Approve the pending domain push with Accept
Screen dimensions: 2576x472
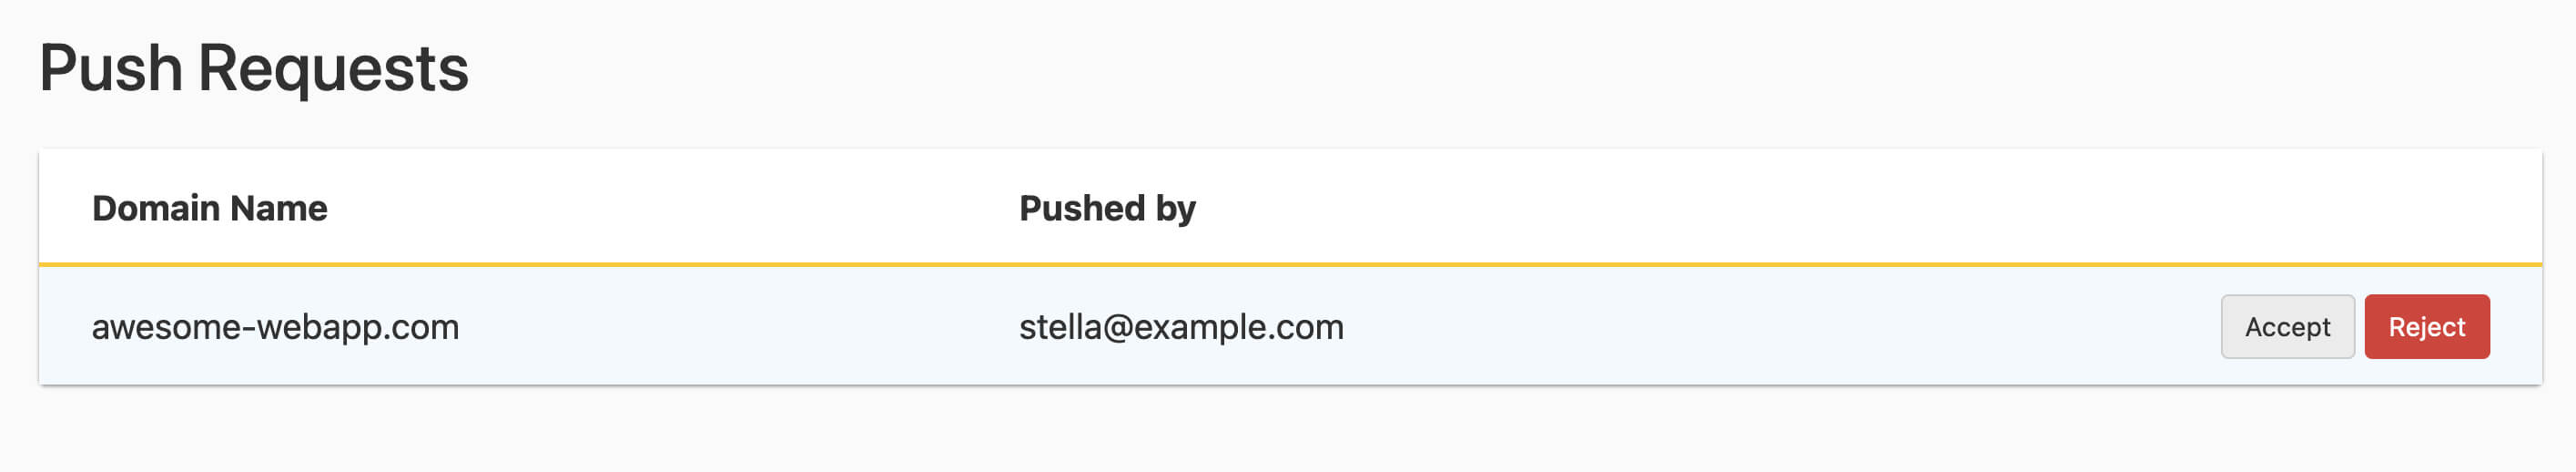[x=2287, y=327]
